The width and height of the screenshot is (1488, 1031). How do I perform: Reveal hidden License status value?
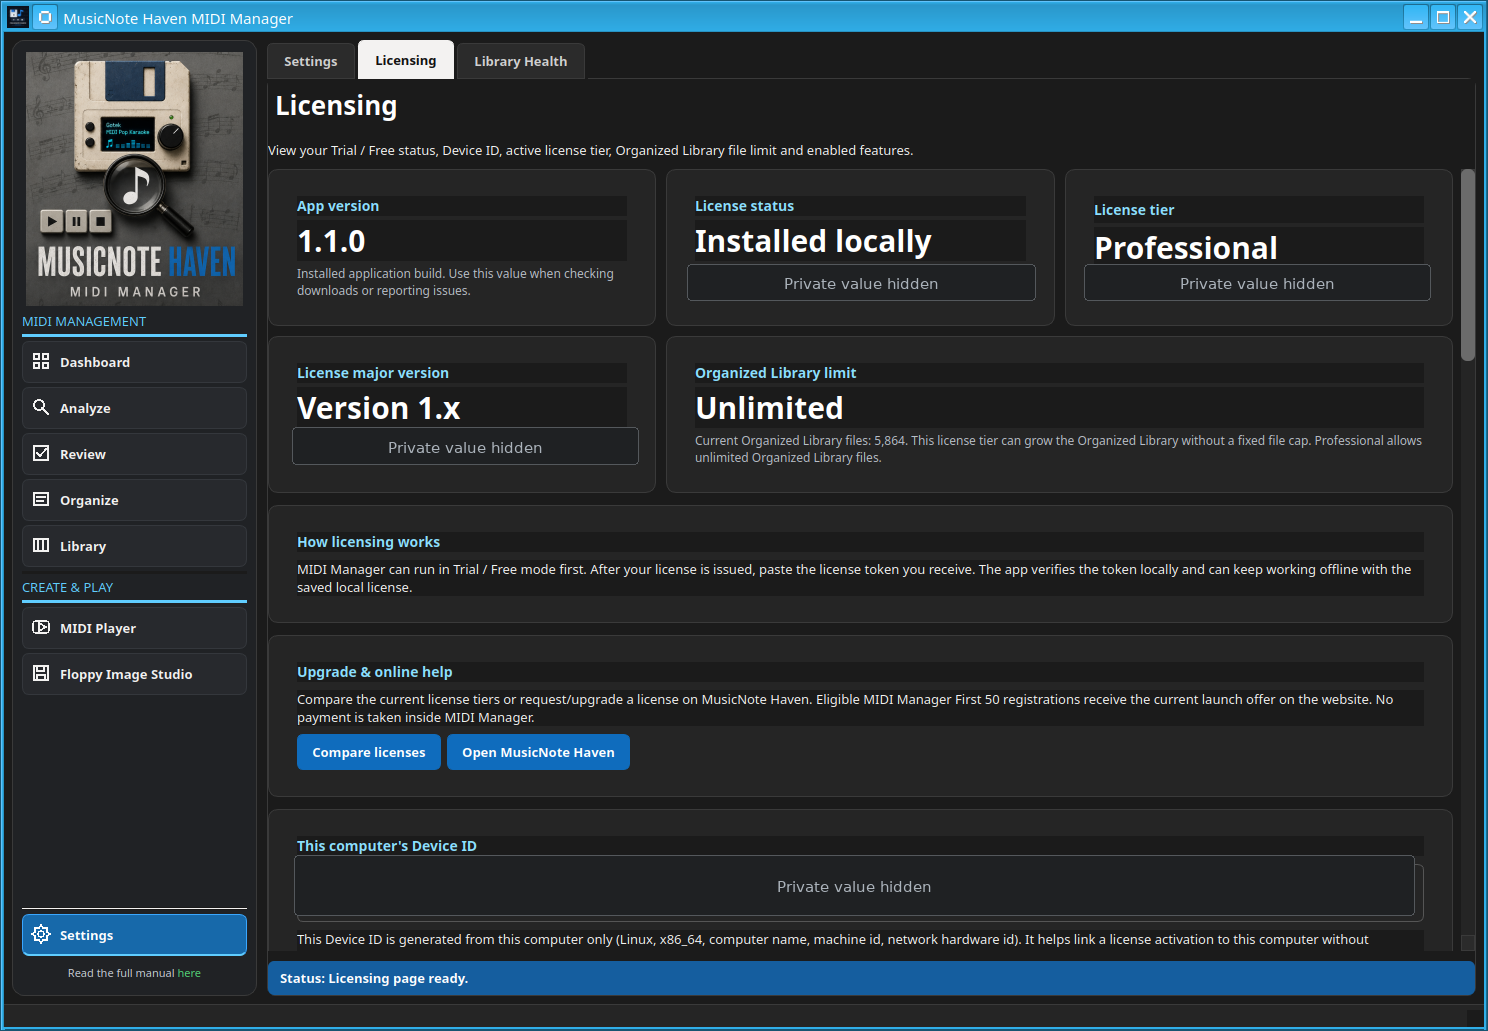(861, 283)
